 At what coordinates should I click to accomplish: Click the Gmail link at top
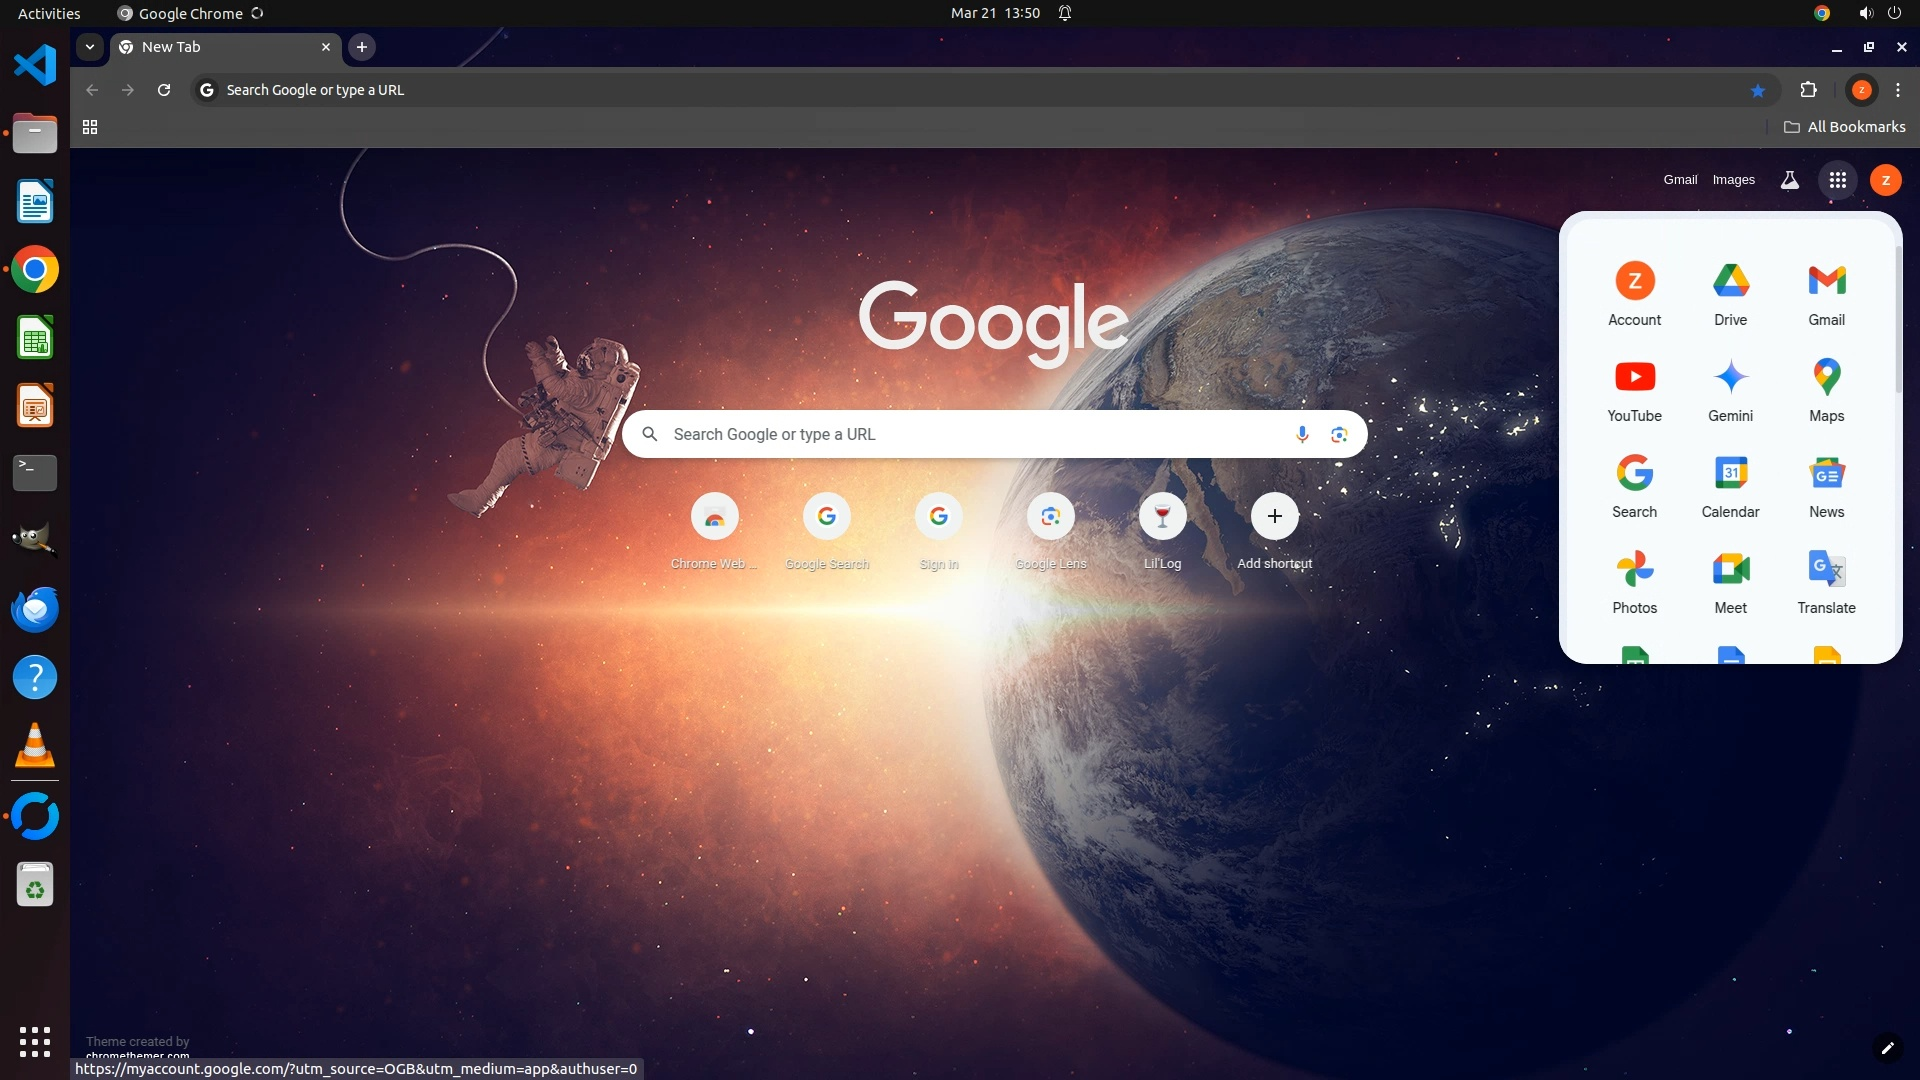(1680, 180)
